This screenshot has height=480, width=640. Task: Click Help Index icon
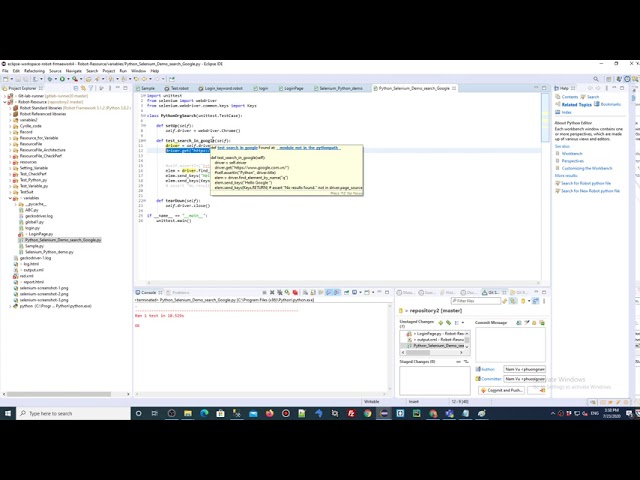coord(558,112)
